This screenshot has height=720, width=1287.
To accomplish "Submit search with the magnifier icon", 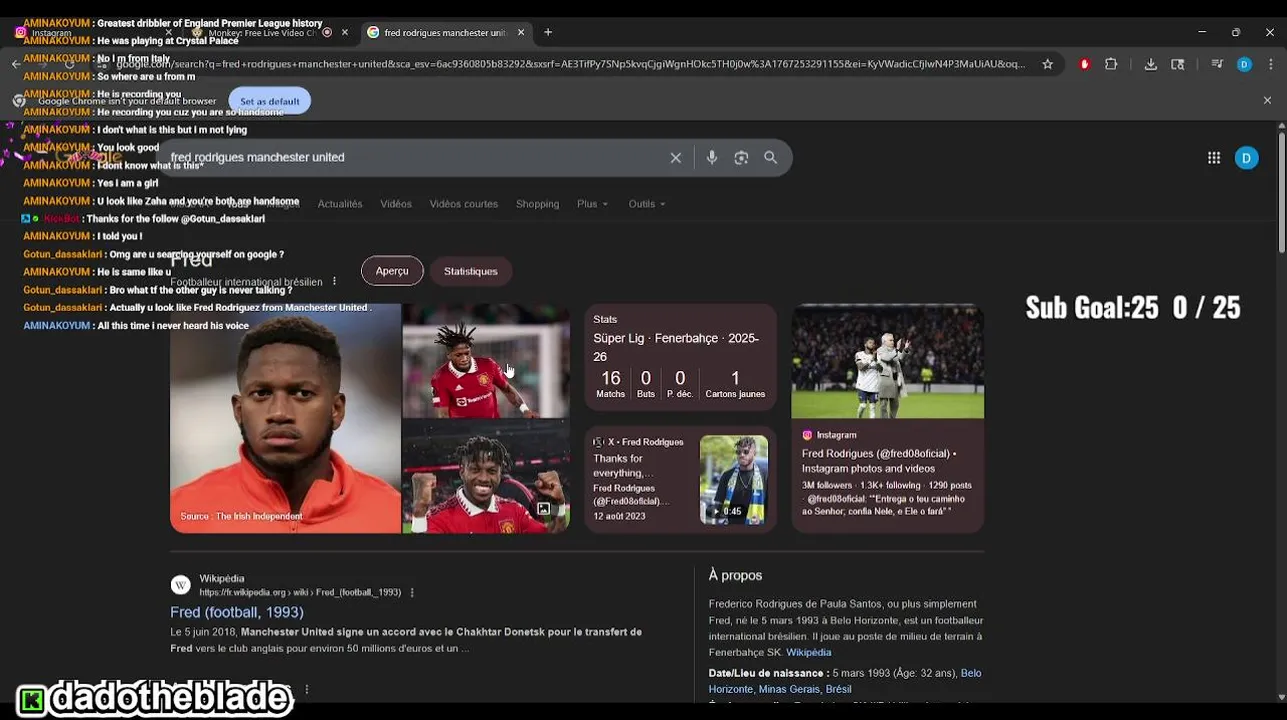I will [771, 157].
